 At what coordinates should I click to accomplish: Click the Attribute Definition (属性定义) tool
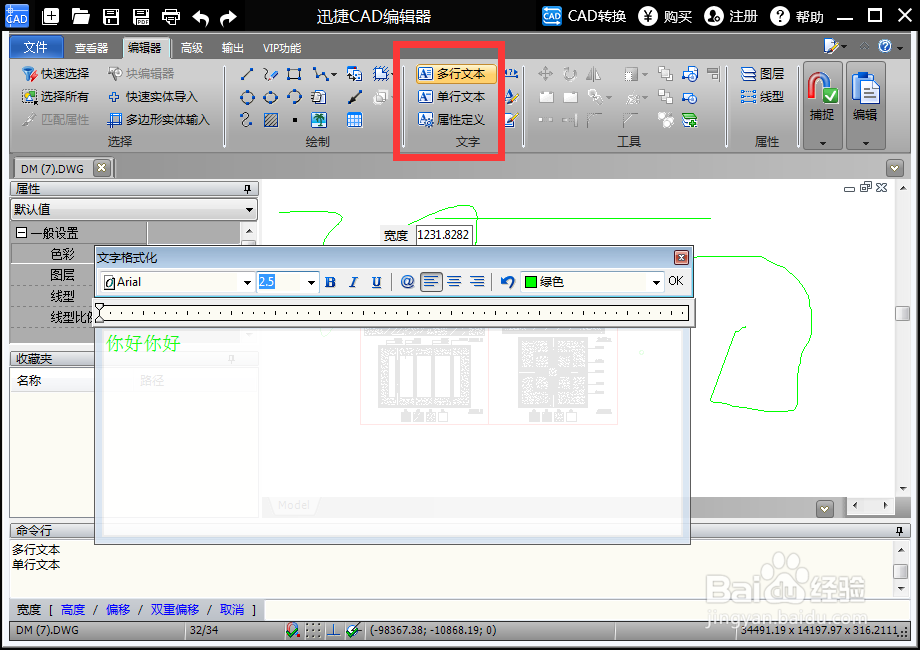point(452,120)
